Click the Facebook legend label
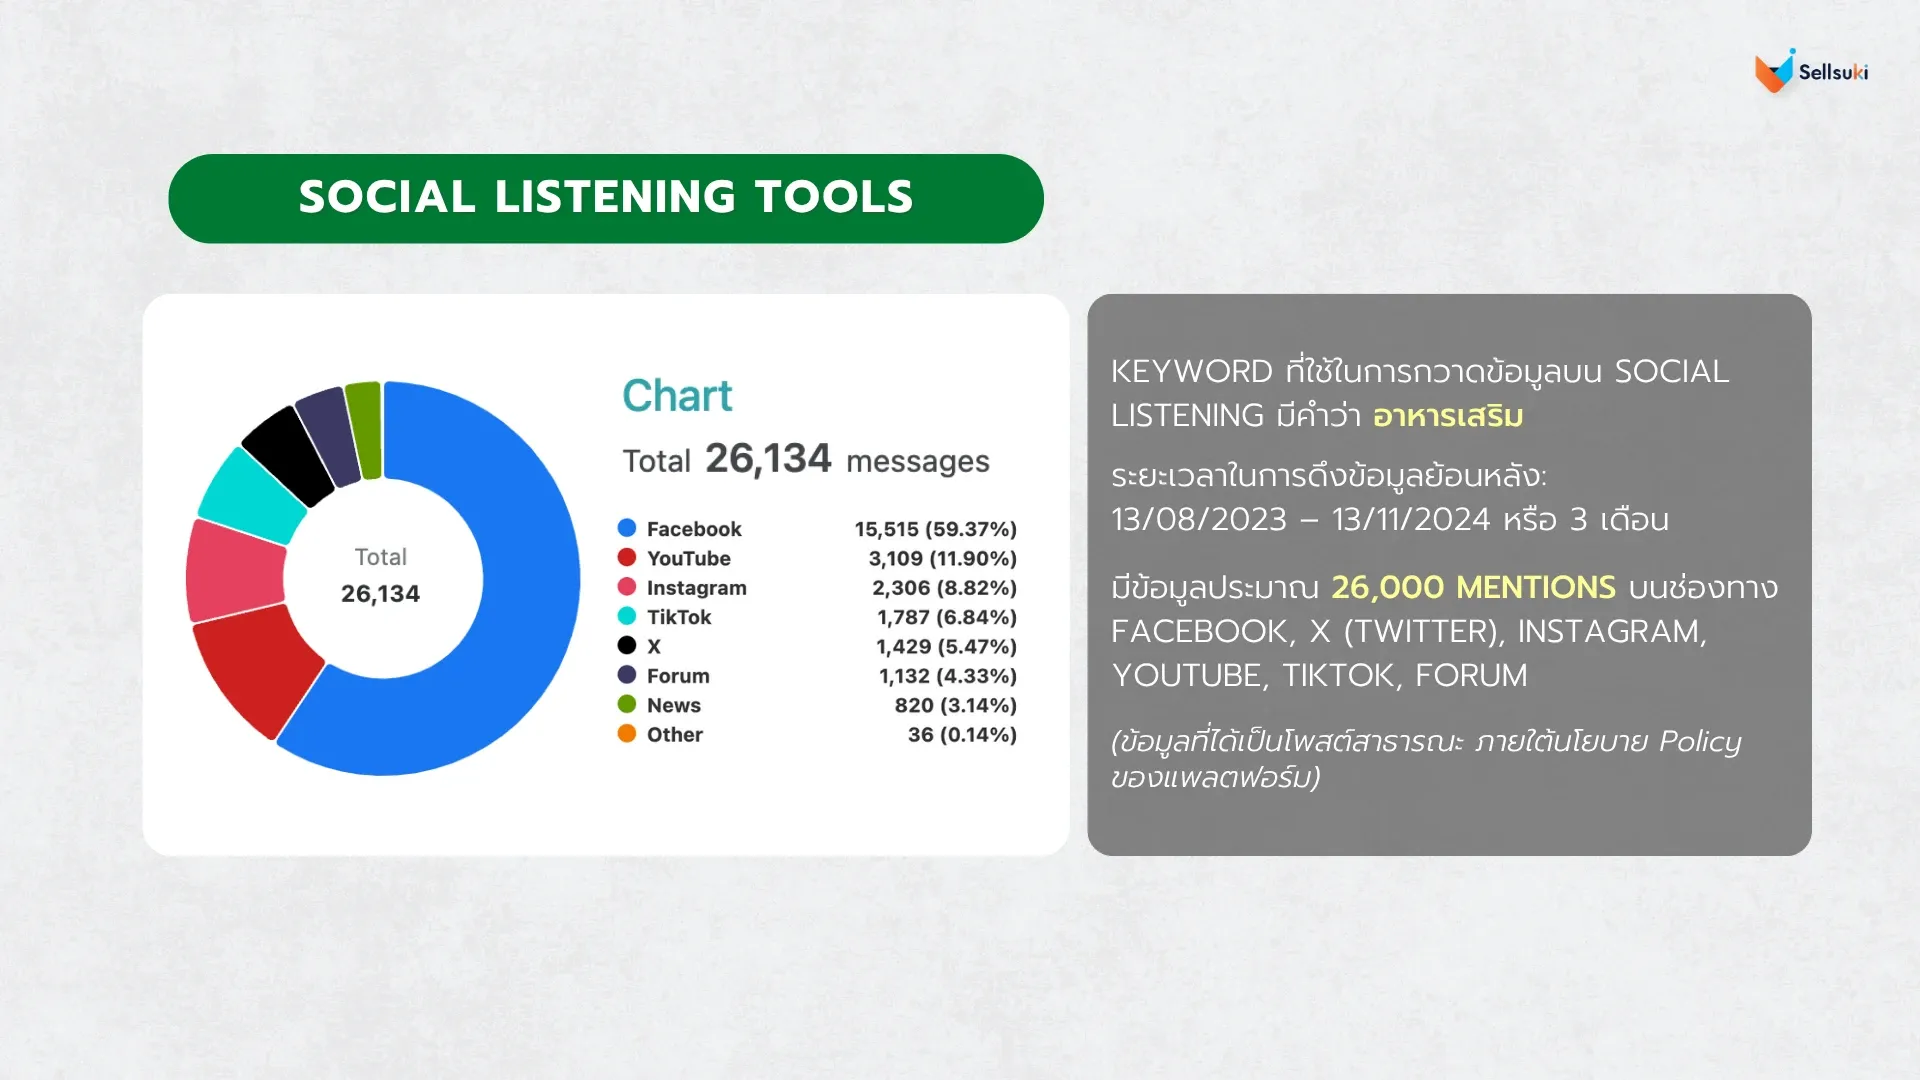Image resolution: width=1920 pixels, height=1080 pixels. pos(694,529)
